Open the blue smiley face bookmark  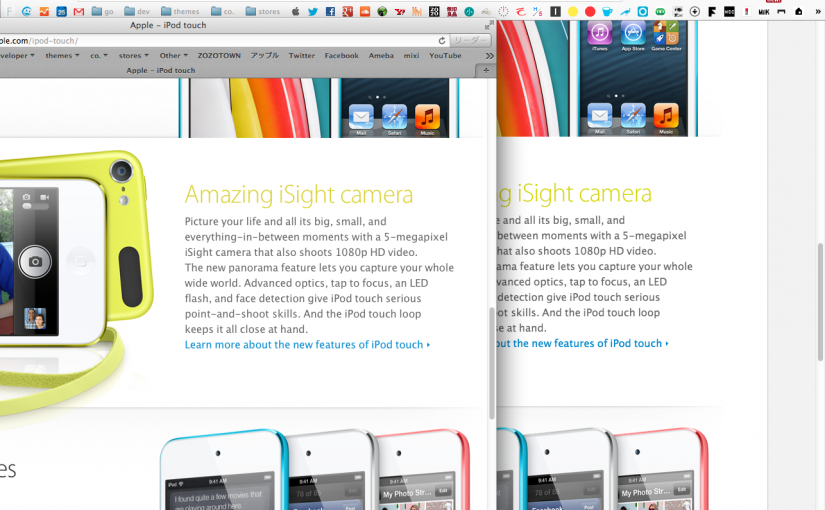(x=26, y=11)
